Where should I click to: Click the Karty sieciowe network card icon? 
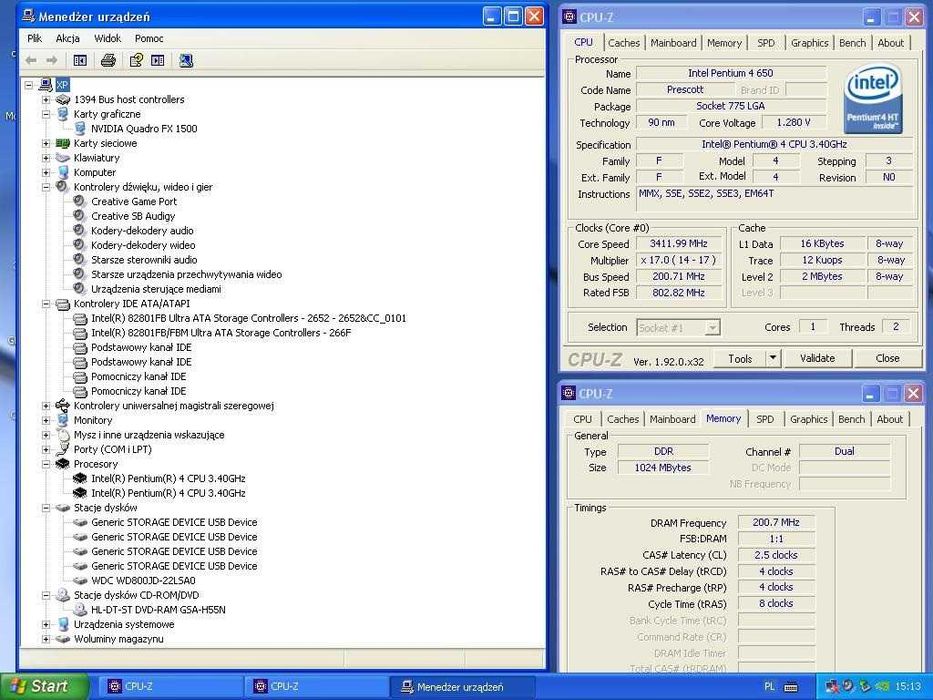point(62,143)
